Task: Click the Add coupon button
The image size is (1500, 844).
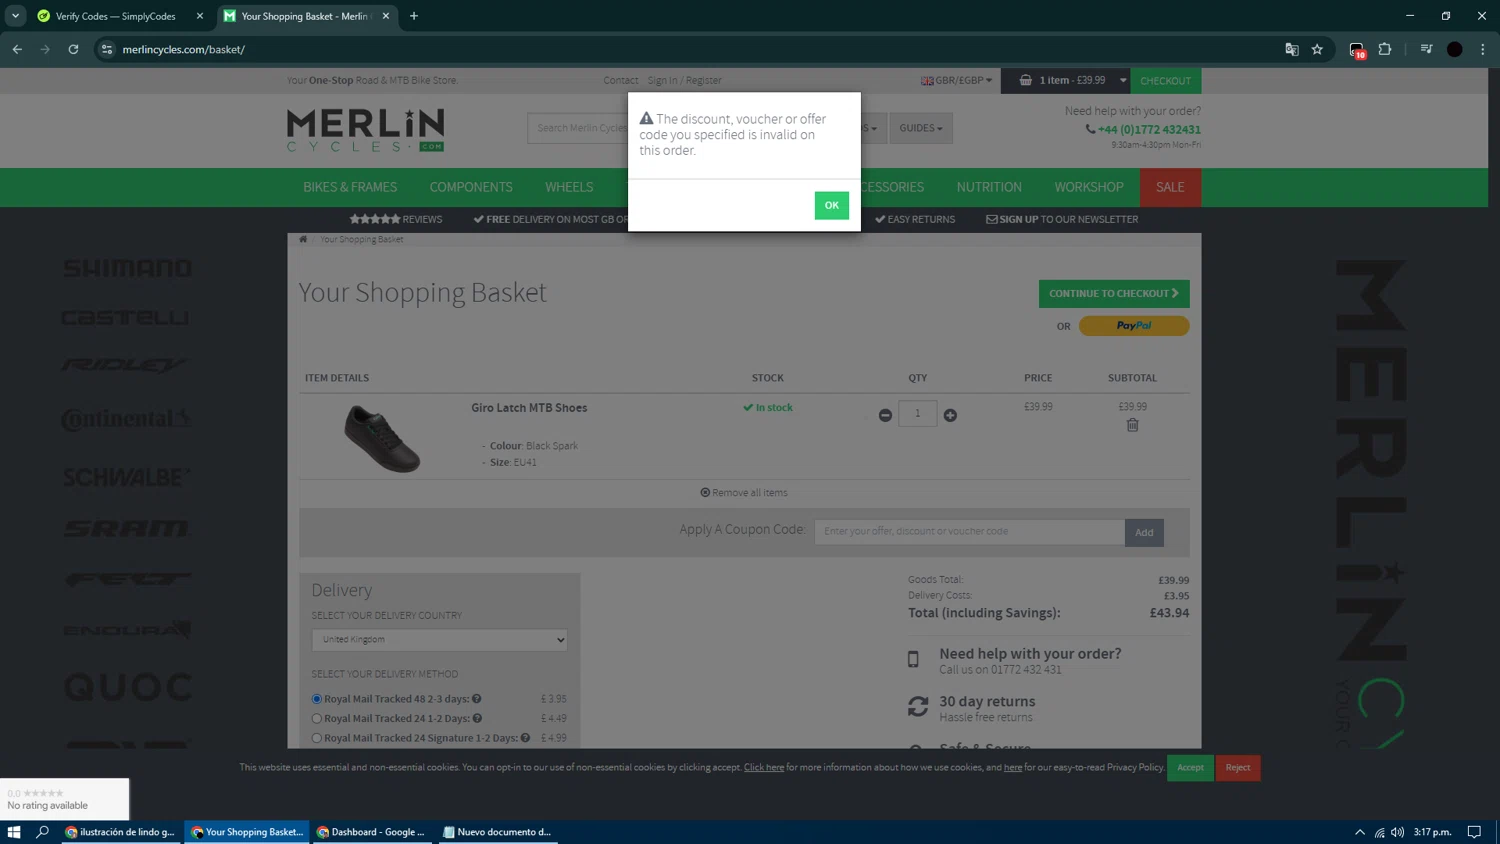Action: coord(1144,532)
